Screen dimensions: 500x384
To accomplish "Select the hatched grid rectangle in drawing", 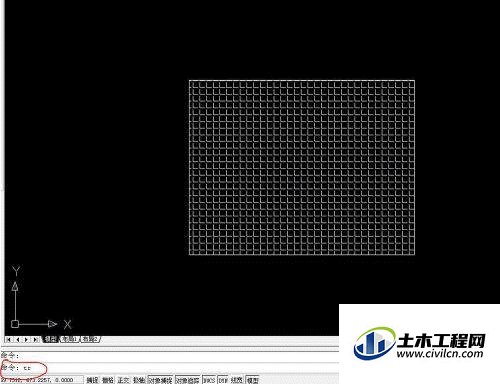I will coord(302,167).
